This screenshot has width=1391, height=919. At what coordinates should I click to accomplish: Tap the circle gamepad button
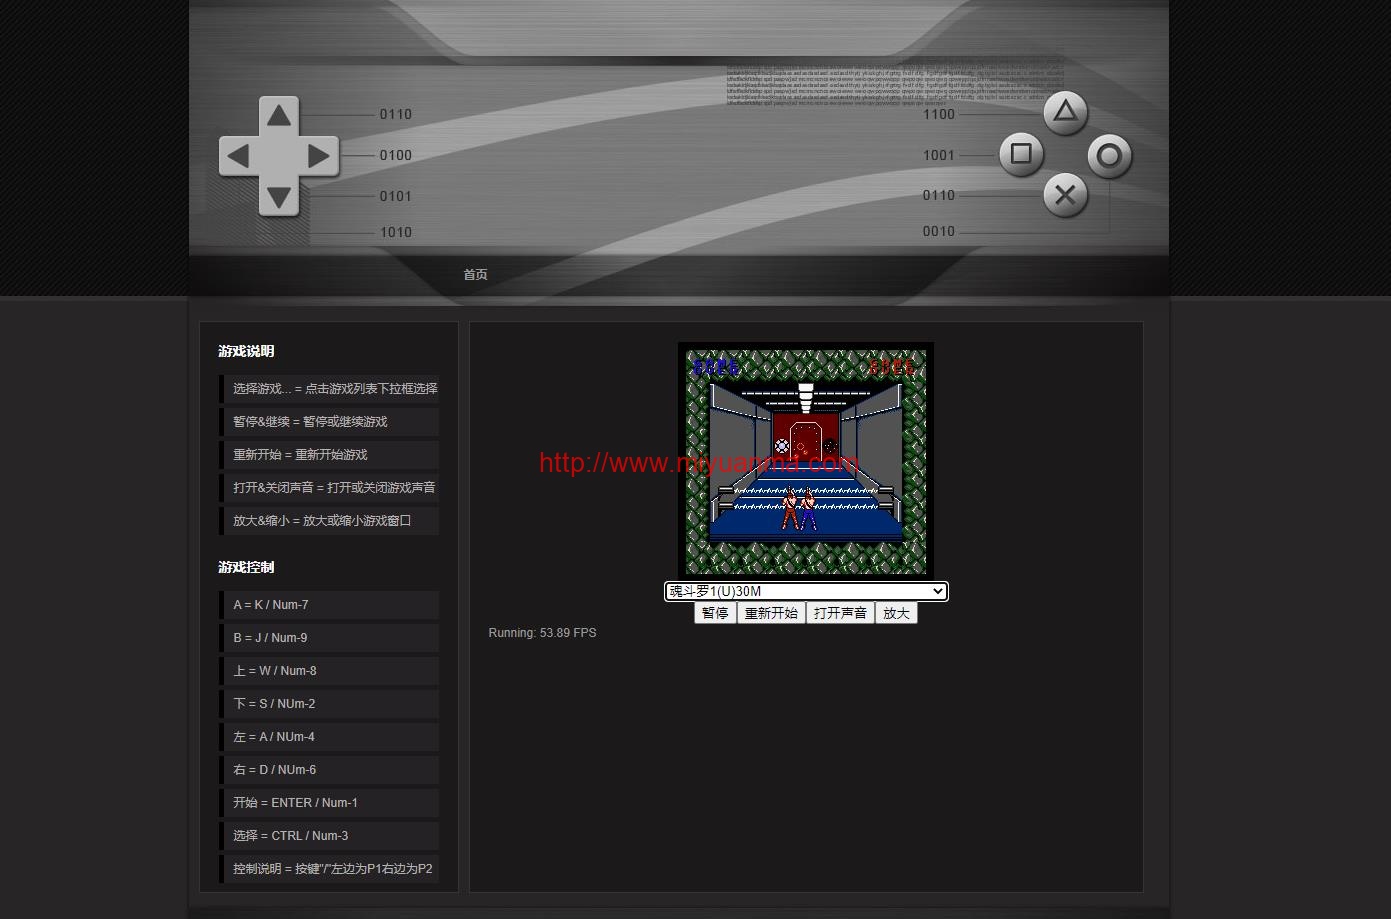pyautogui.click(x=1109, y=156)
